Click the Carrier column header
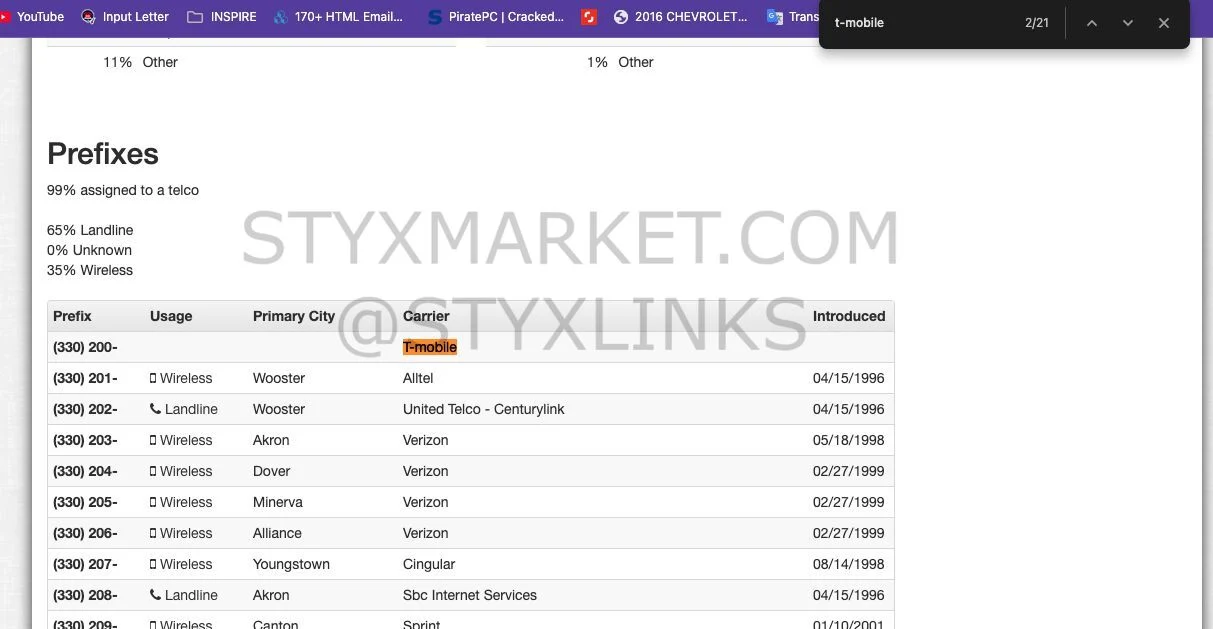 coord(426,316)
